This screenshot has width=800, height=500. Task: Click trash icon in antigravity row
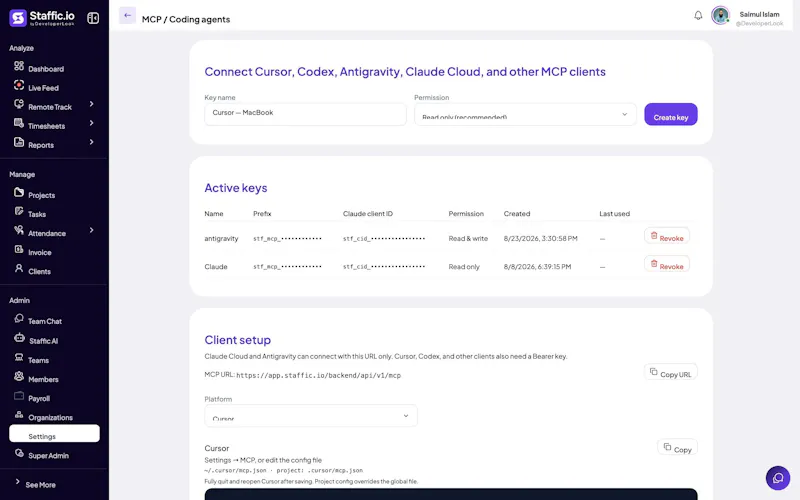pos(654,236)
